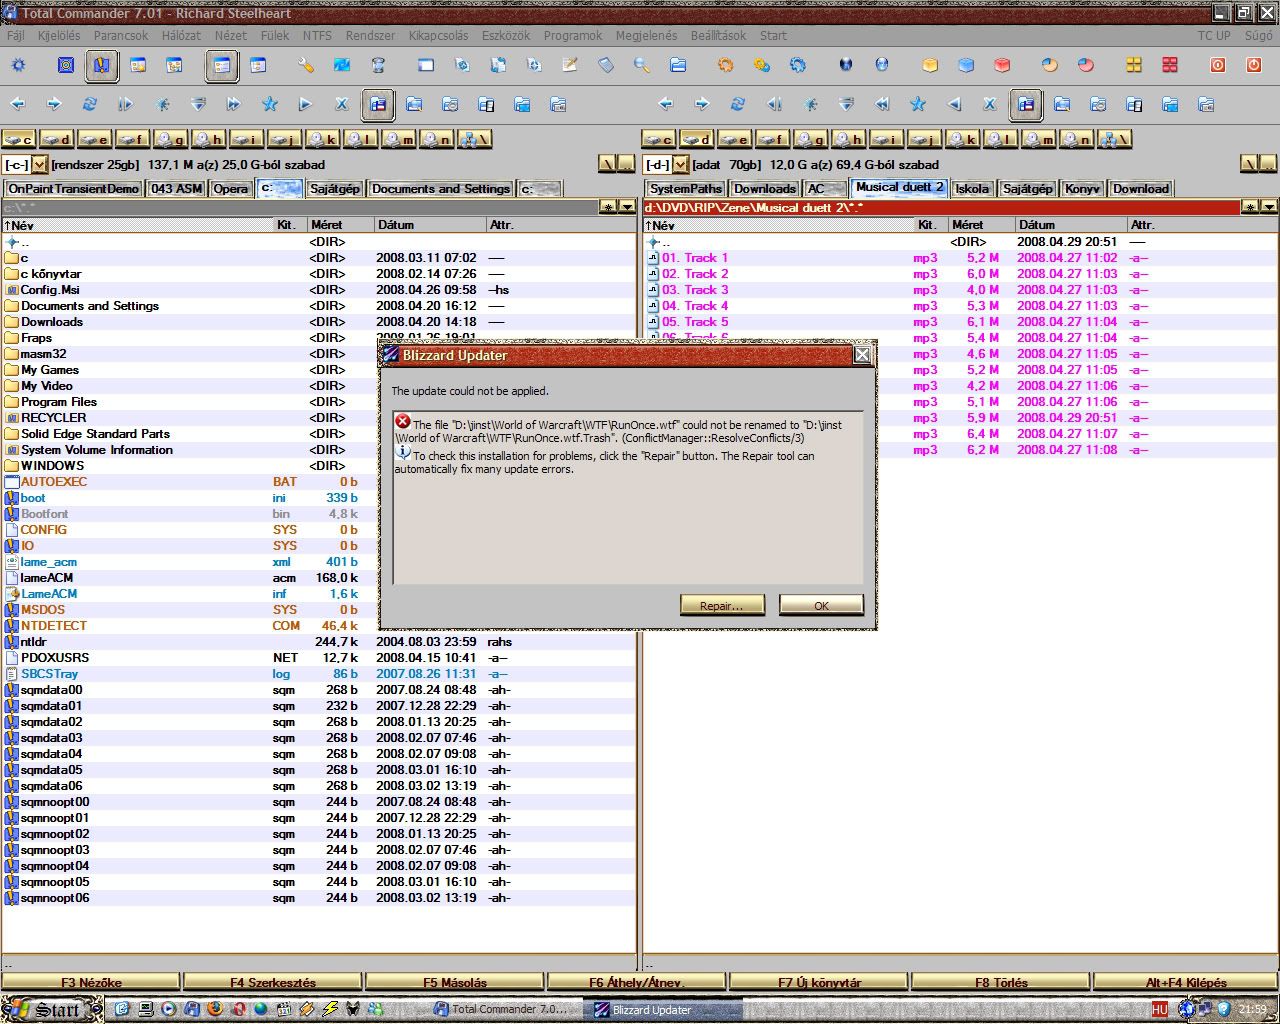The width and height of the screenshot is (1280, 1024).
Task: Click Repair... button in Blizzard Updater
Action: point(721,605)
